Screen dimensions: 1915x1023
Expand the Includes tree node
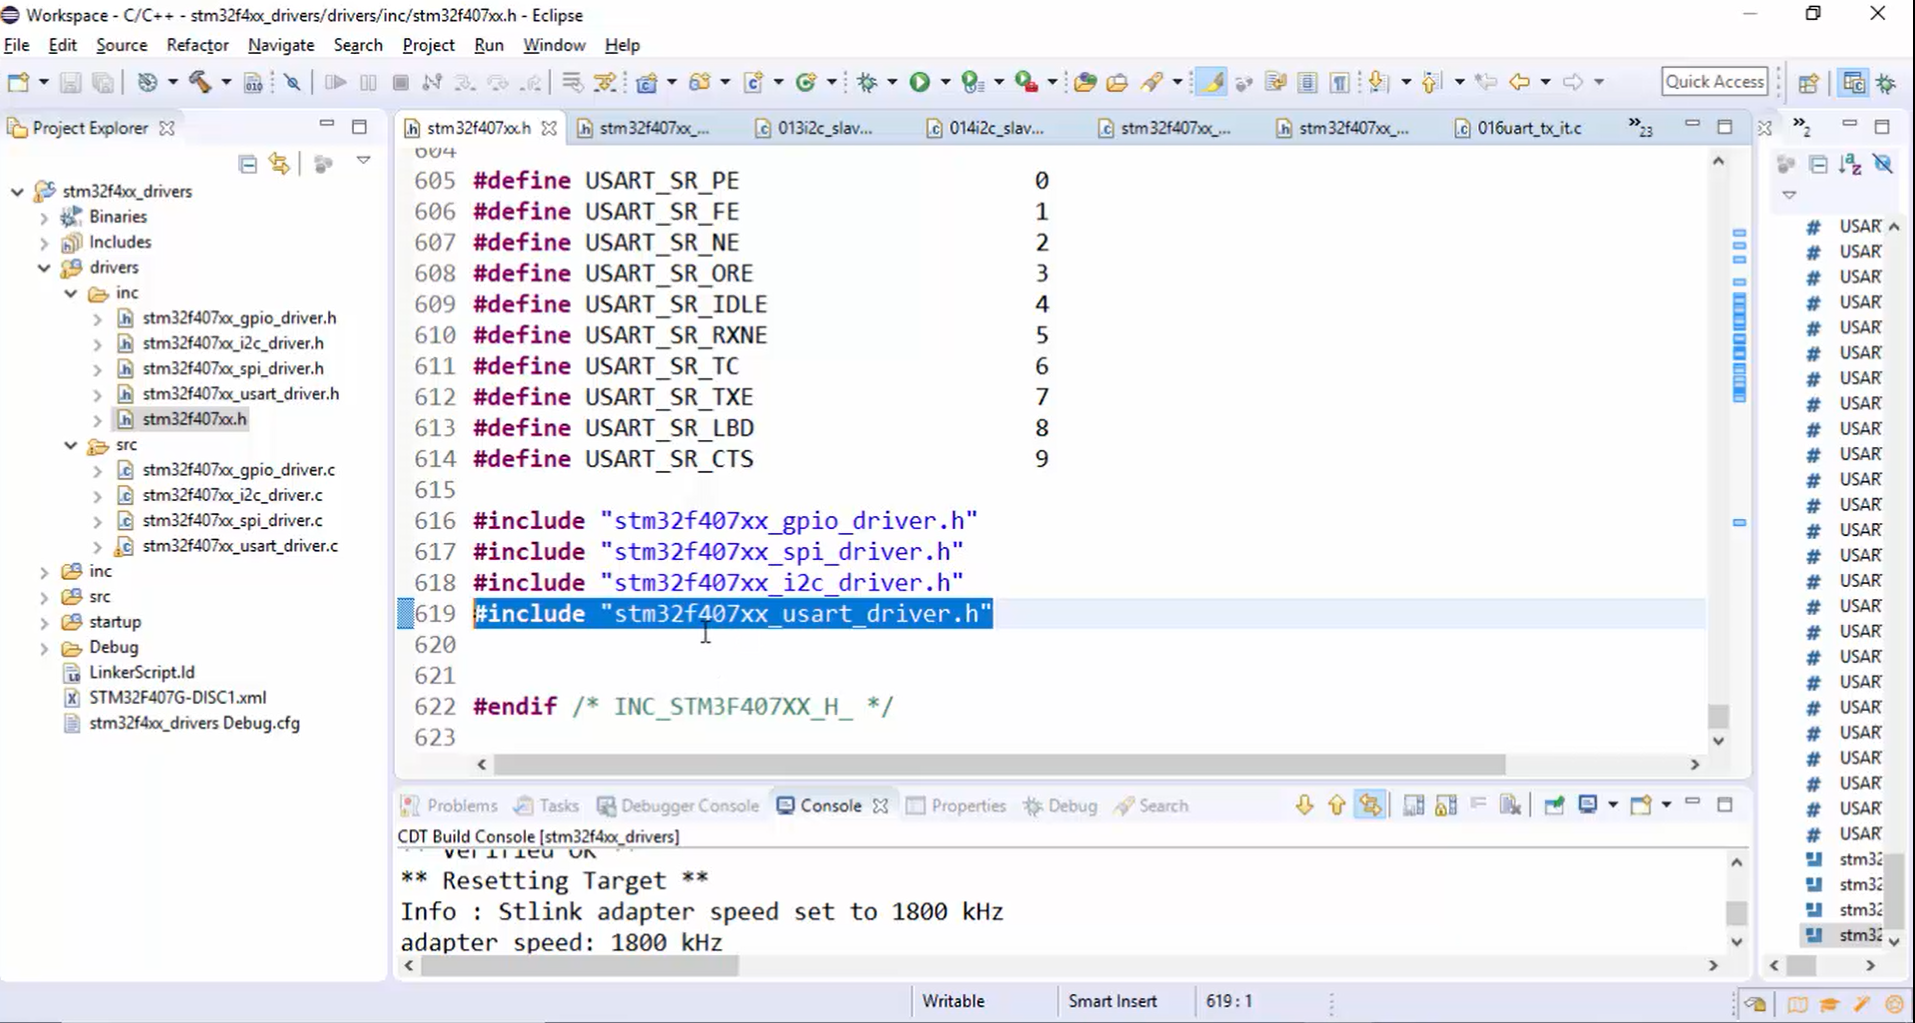44,242
